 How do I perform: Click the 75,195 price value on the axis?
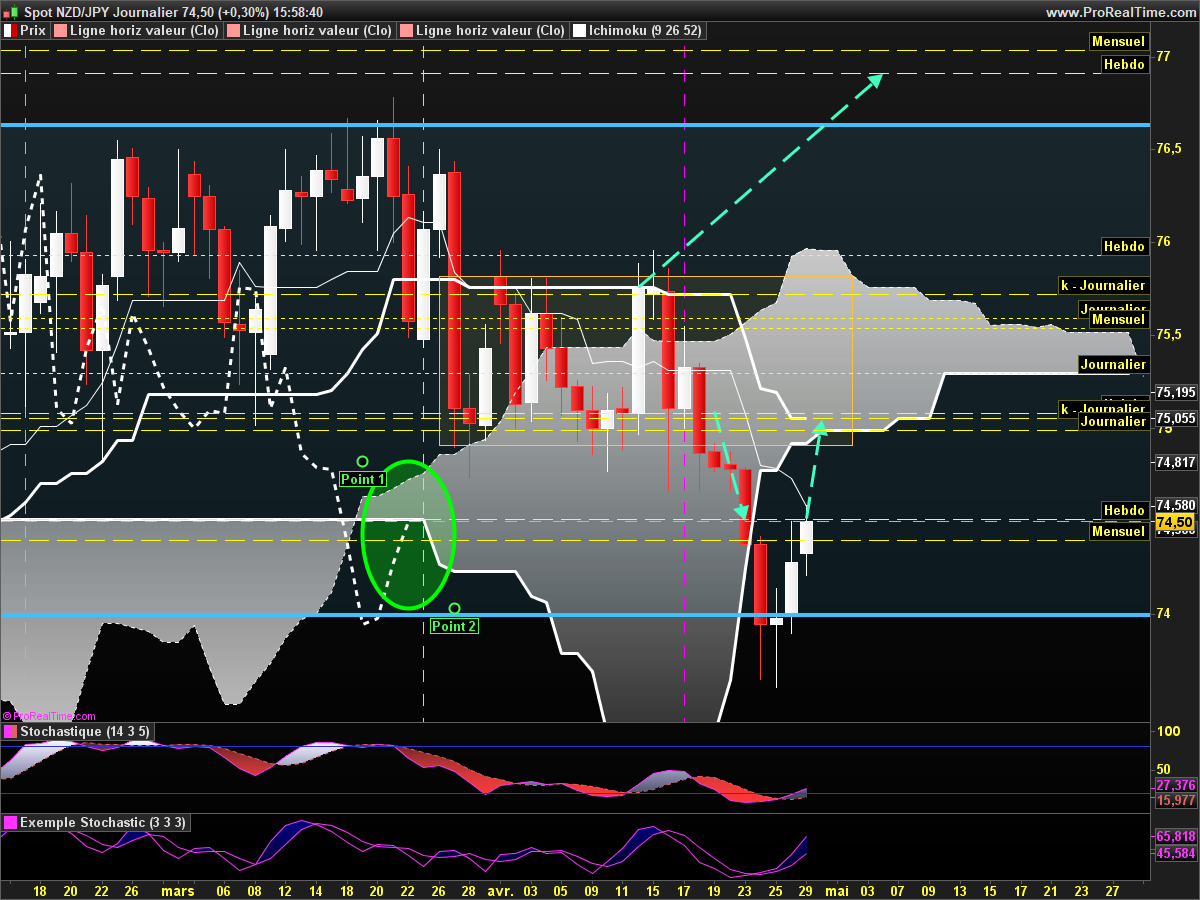click(1175, 391)
